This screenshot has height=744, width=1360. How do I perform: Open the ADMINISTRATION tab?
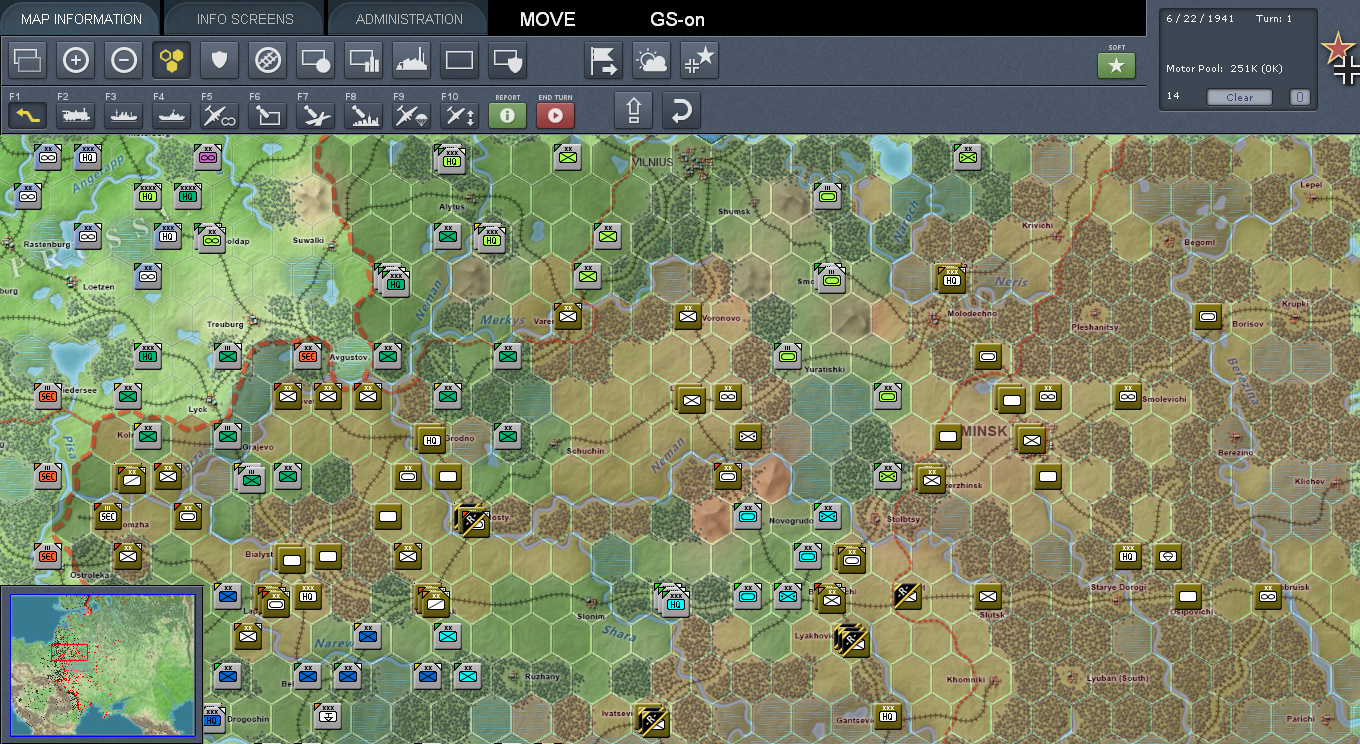409,19
